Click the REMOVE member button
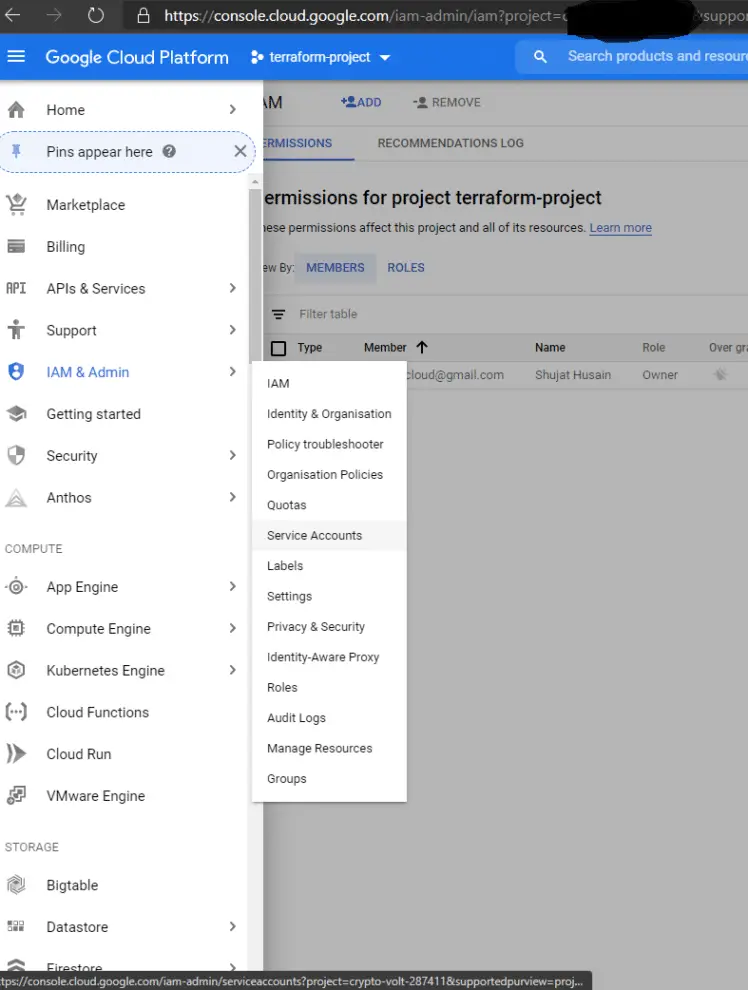Viewport: 748px width, 990px height. [x=447, y=102]
